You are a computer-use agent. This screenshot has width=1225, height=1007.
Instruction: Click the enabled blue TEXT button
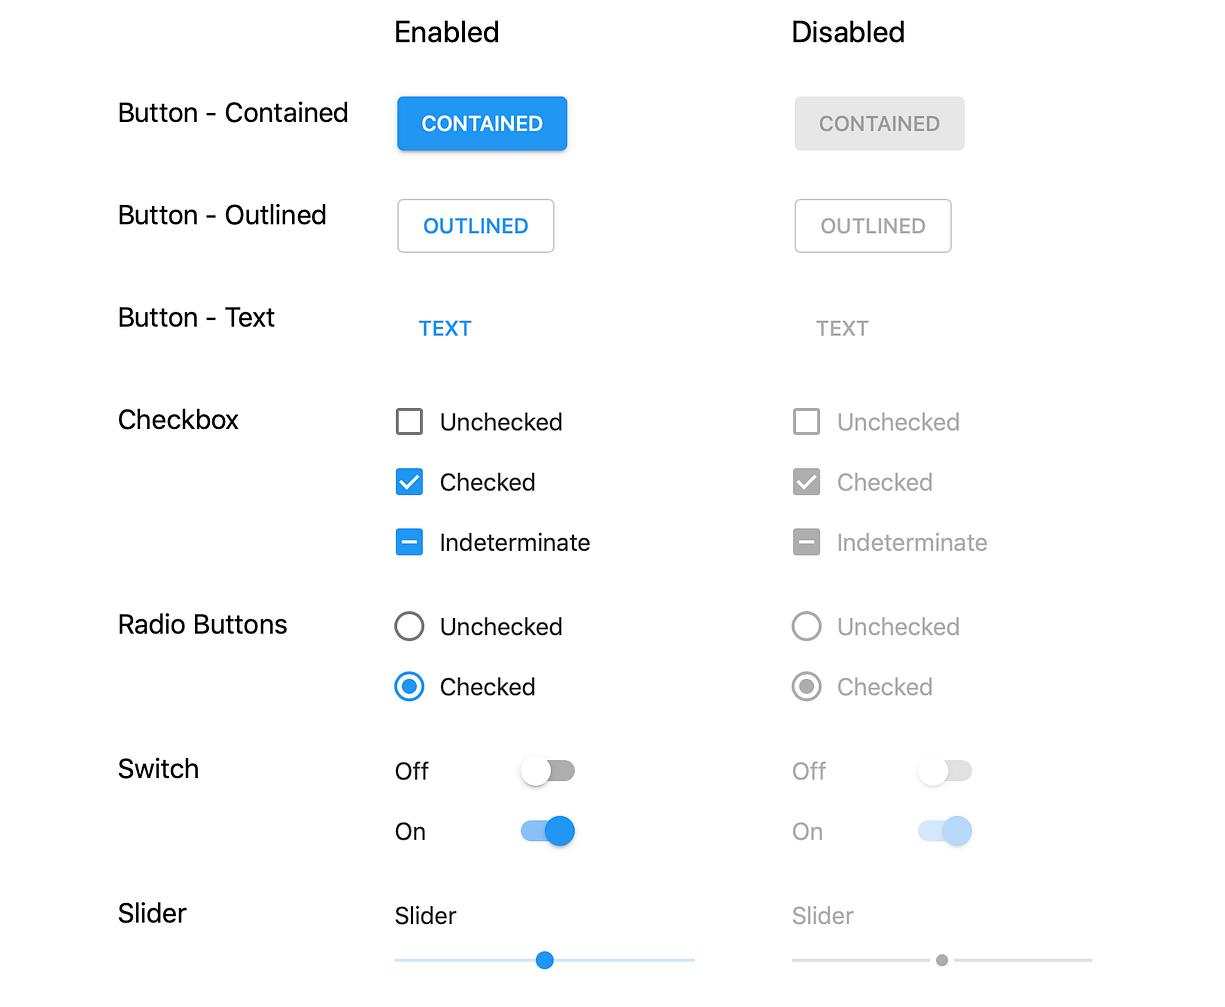tap(445, 329)
